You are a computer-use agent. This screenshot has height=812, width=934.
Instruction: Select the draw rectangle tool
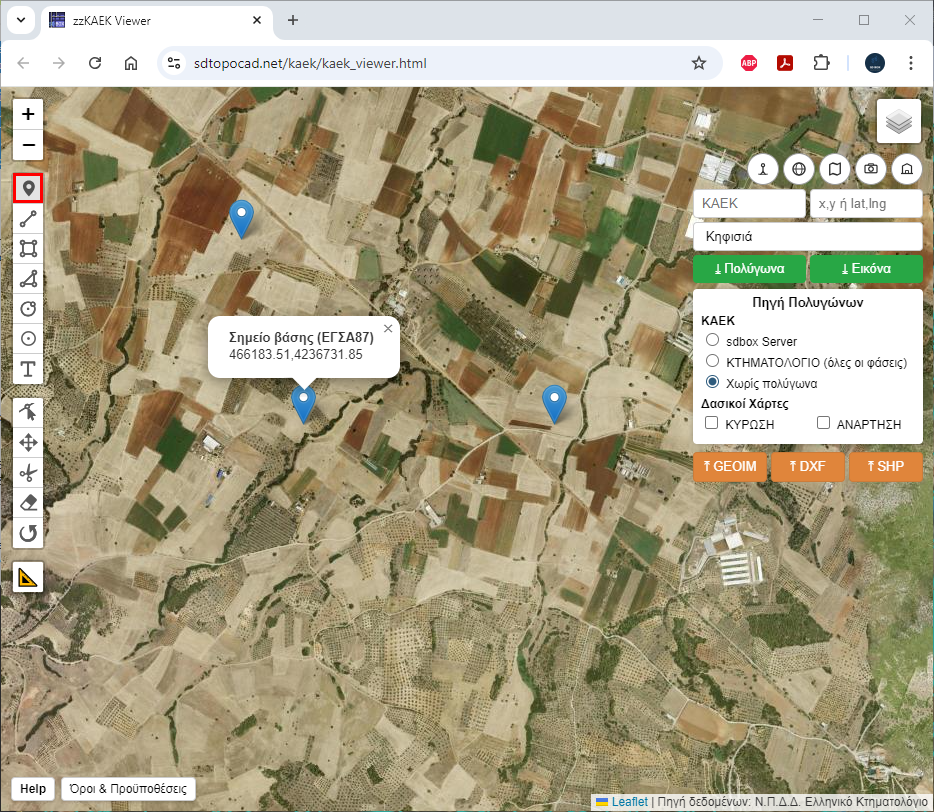coord(28,248)
